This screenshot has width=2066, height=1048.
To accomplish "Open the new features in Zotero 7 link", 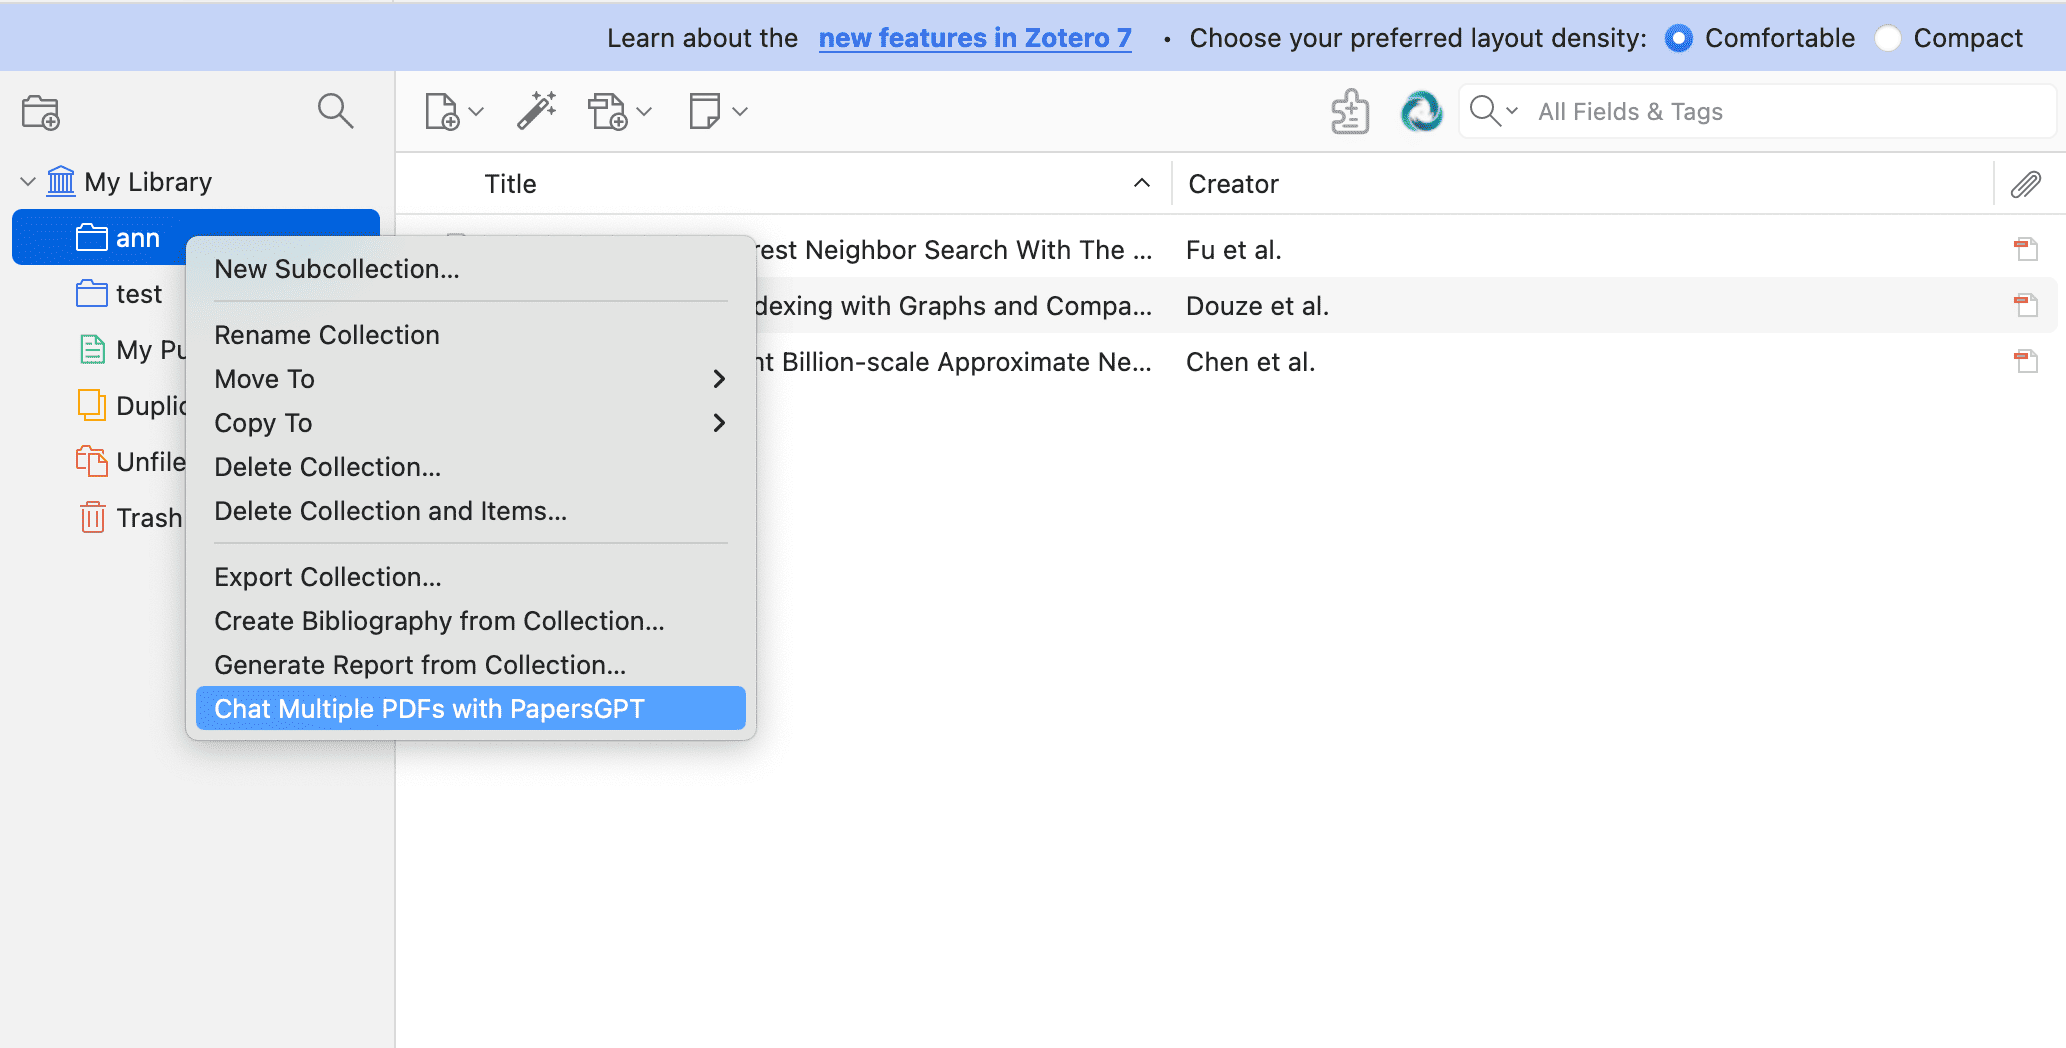I will pyautogui.click(x=974, y=37).
